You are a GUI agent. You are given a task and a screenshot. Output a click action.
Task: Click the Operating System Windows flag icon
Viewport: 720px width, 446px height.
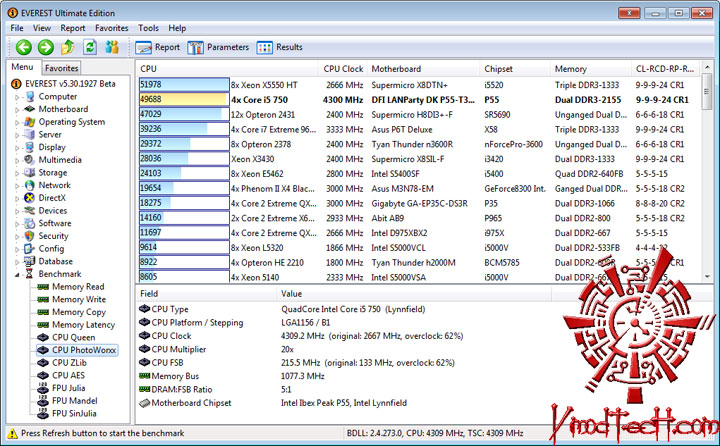(29, 122)
